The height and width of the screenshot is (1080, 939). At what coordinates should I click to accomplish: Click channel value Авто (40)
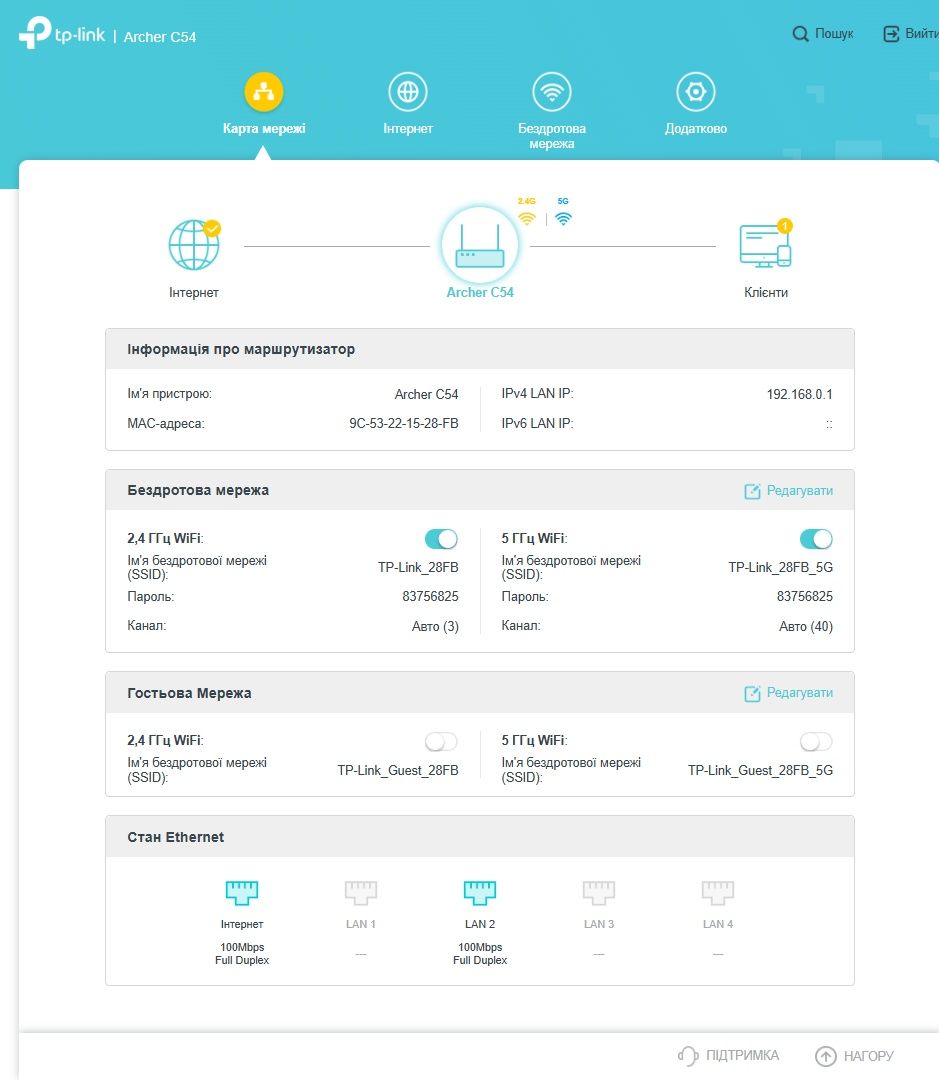point(806,627)
